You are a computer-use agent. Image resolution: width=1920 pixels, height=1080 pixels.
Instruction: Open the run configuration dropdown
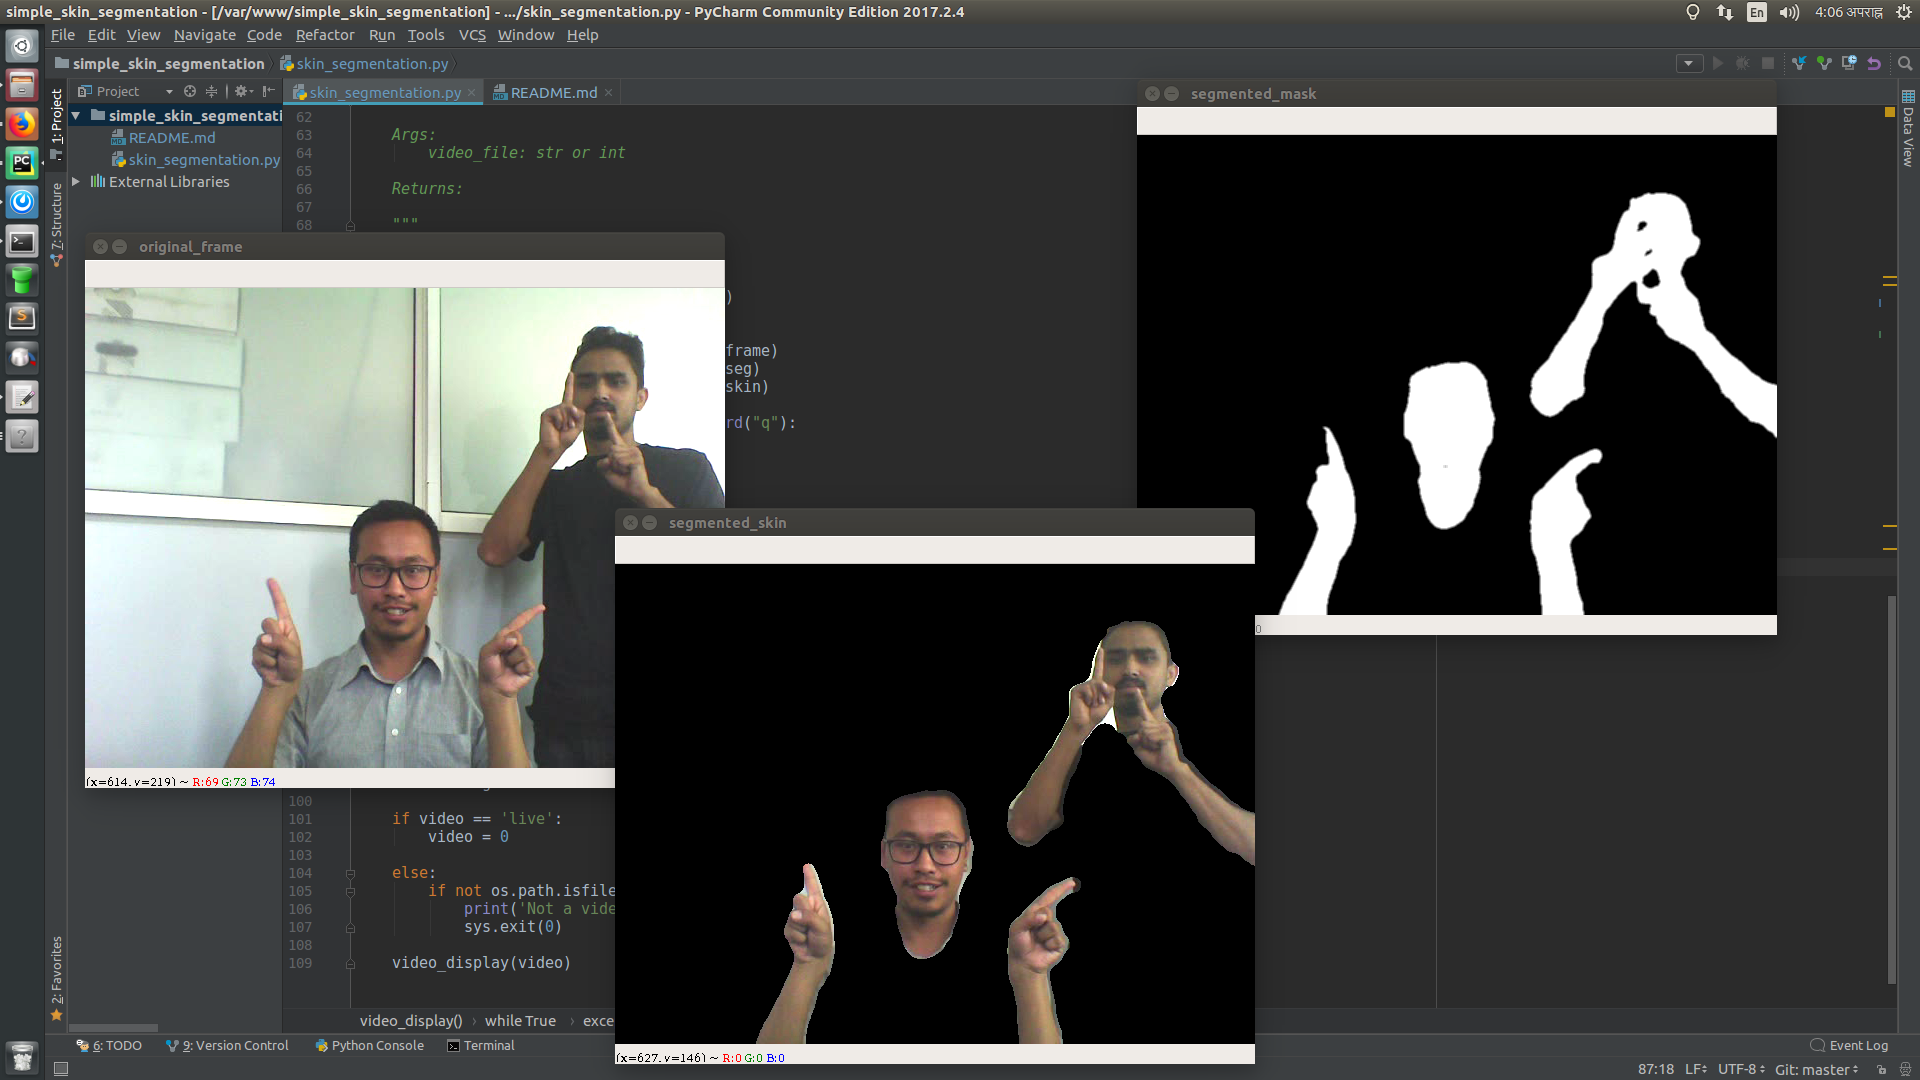click(1689, 63)
